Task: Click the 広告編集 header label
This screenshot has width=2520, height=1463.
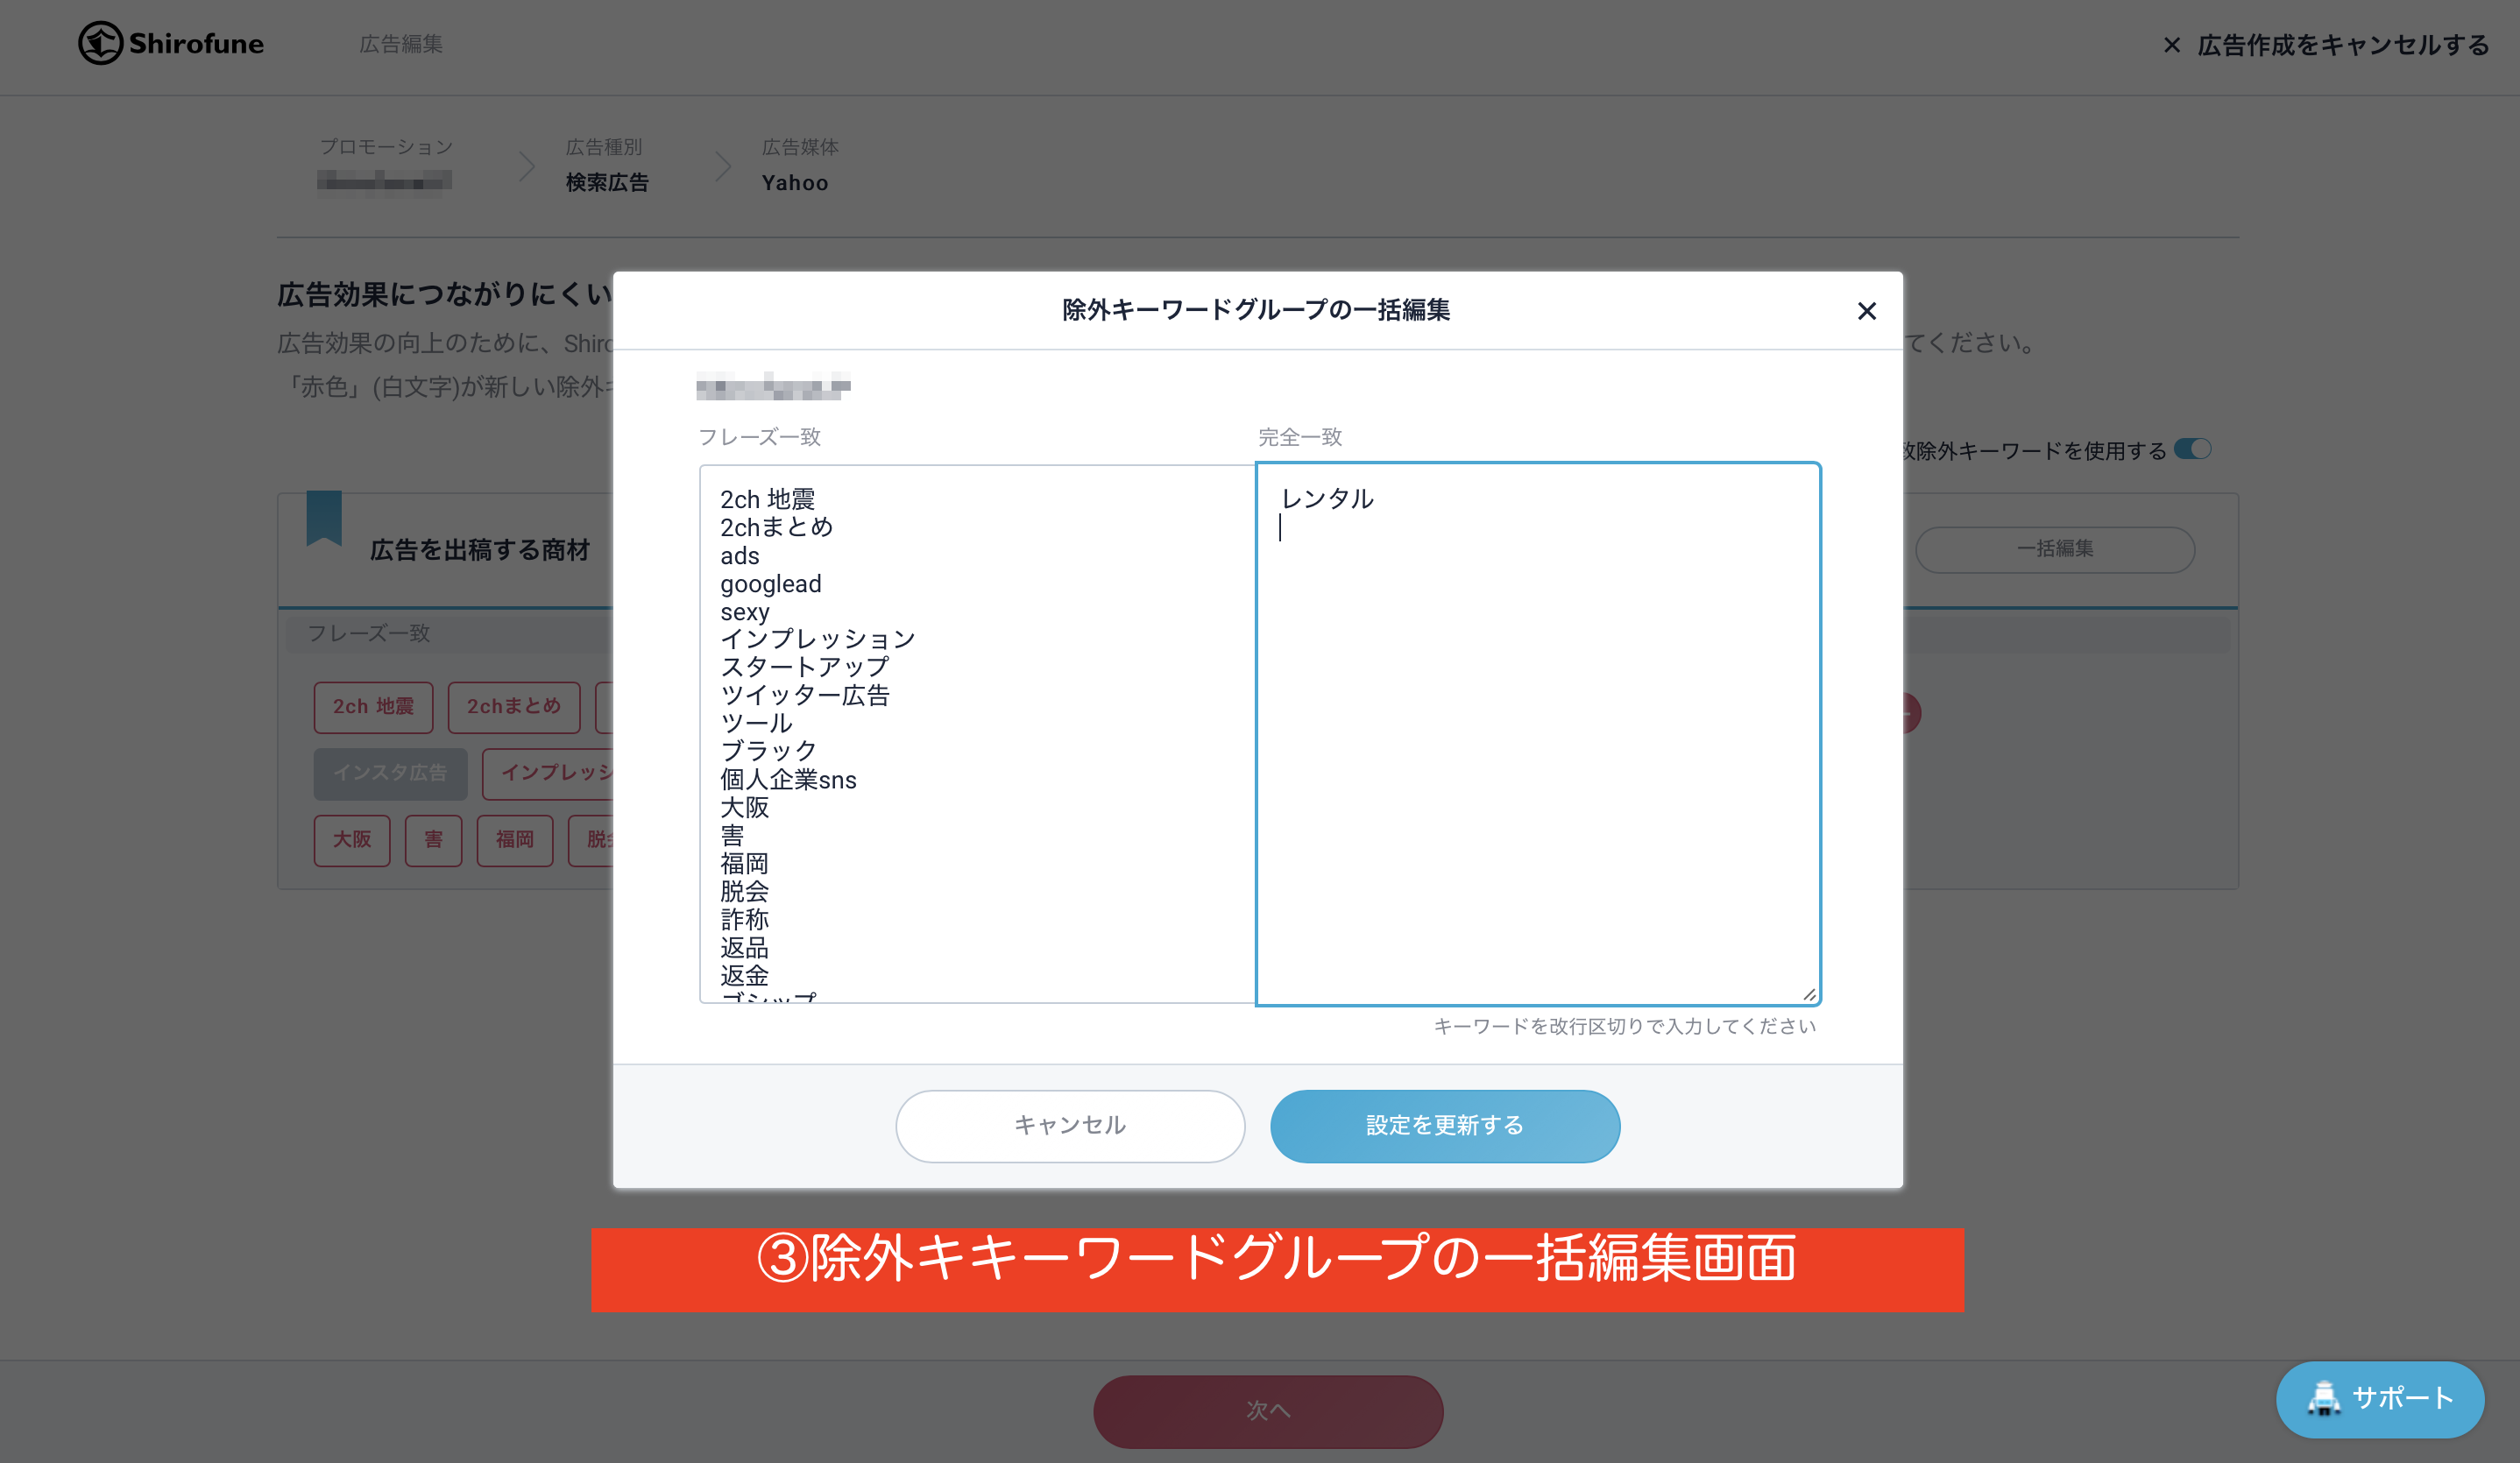Action: pyautogui.click(x=401, y=44)
